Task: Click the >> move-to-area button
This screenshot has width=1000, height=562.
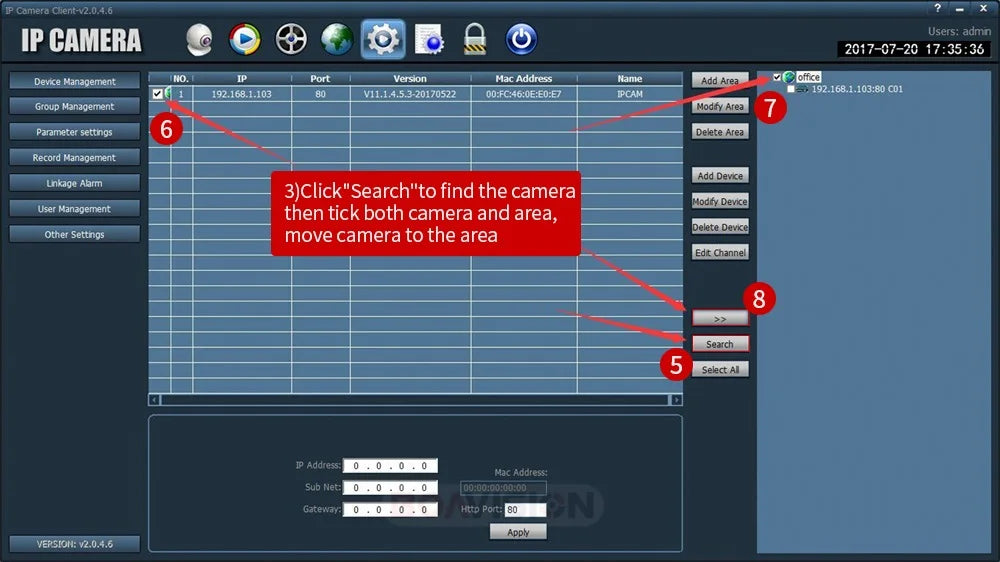Action: (720, 318)
